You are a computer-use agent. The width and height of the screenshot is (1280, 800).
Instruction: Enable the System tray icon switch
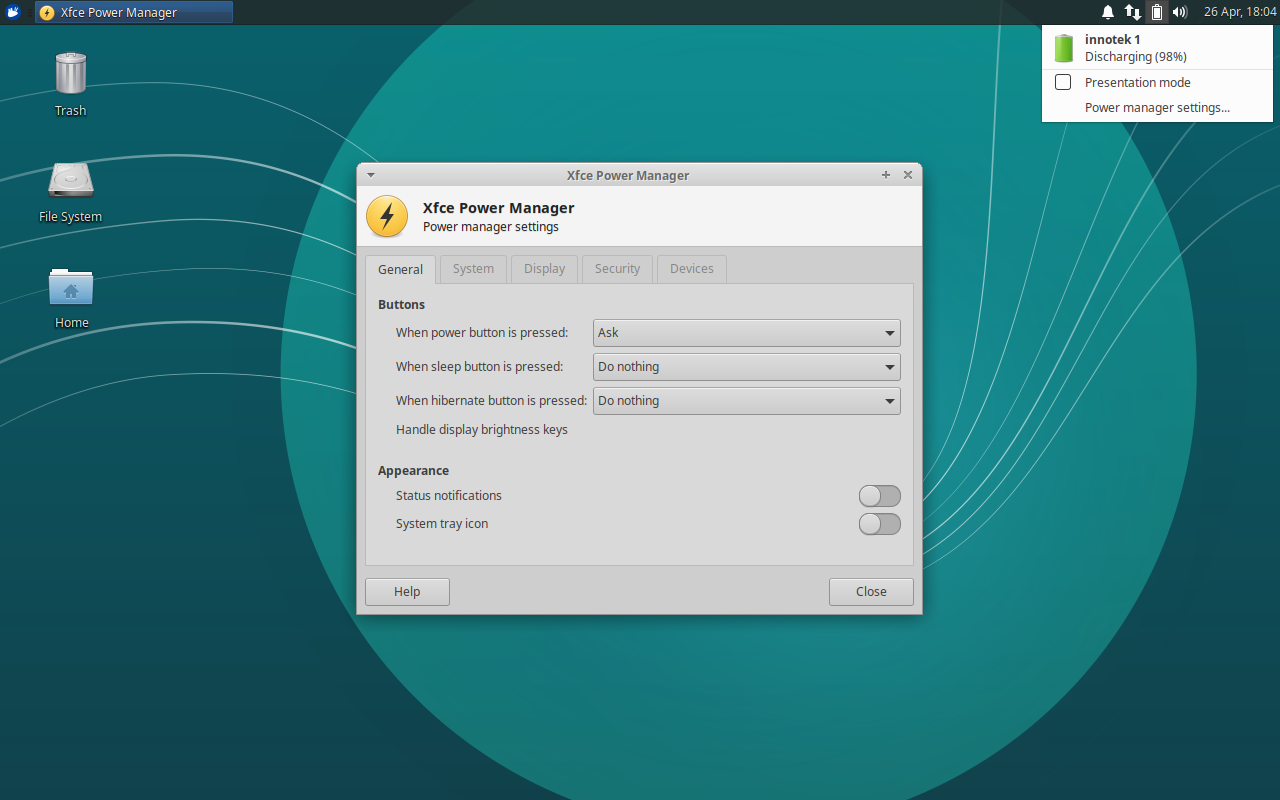click(x=879, y=523)
